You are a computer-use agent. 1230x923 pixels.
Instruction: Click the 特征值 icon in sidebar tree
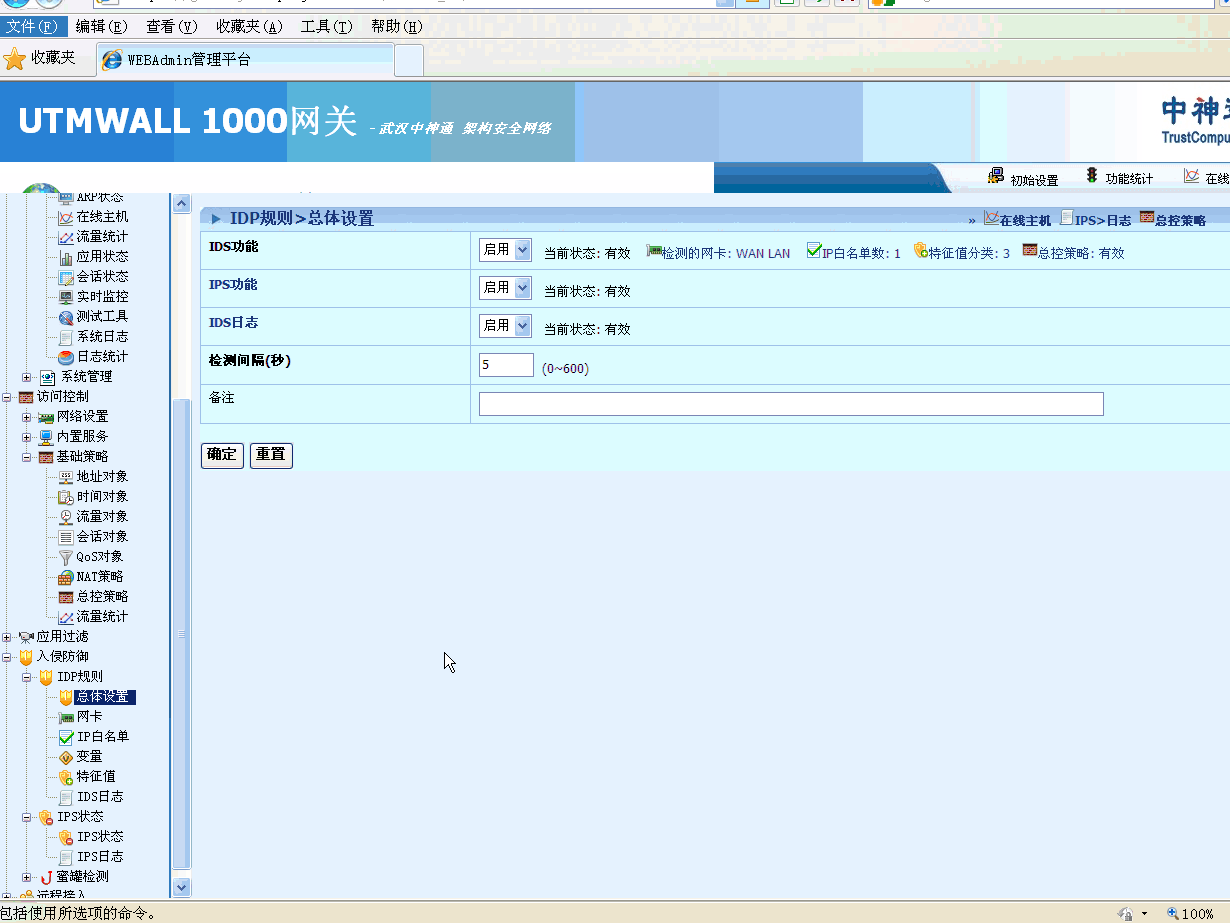(x=66, y=777)
